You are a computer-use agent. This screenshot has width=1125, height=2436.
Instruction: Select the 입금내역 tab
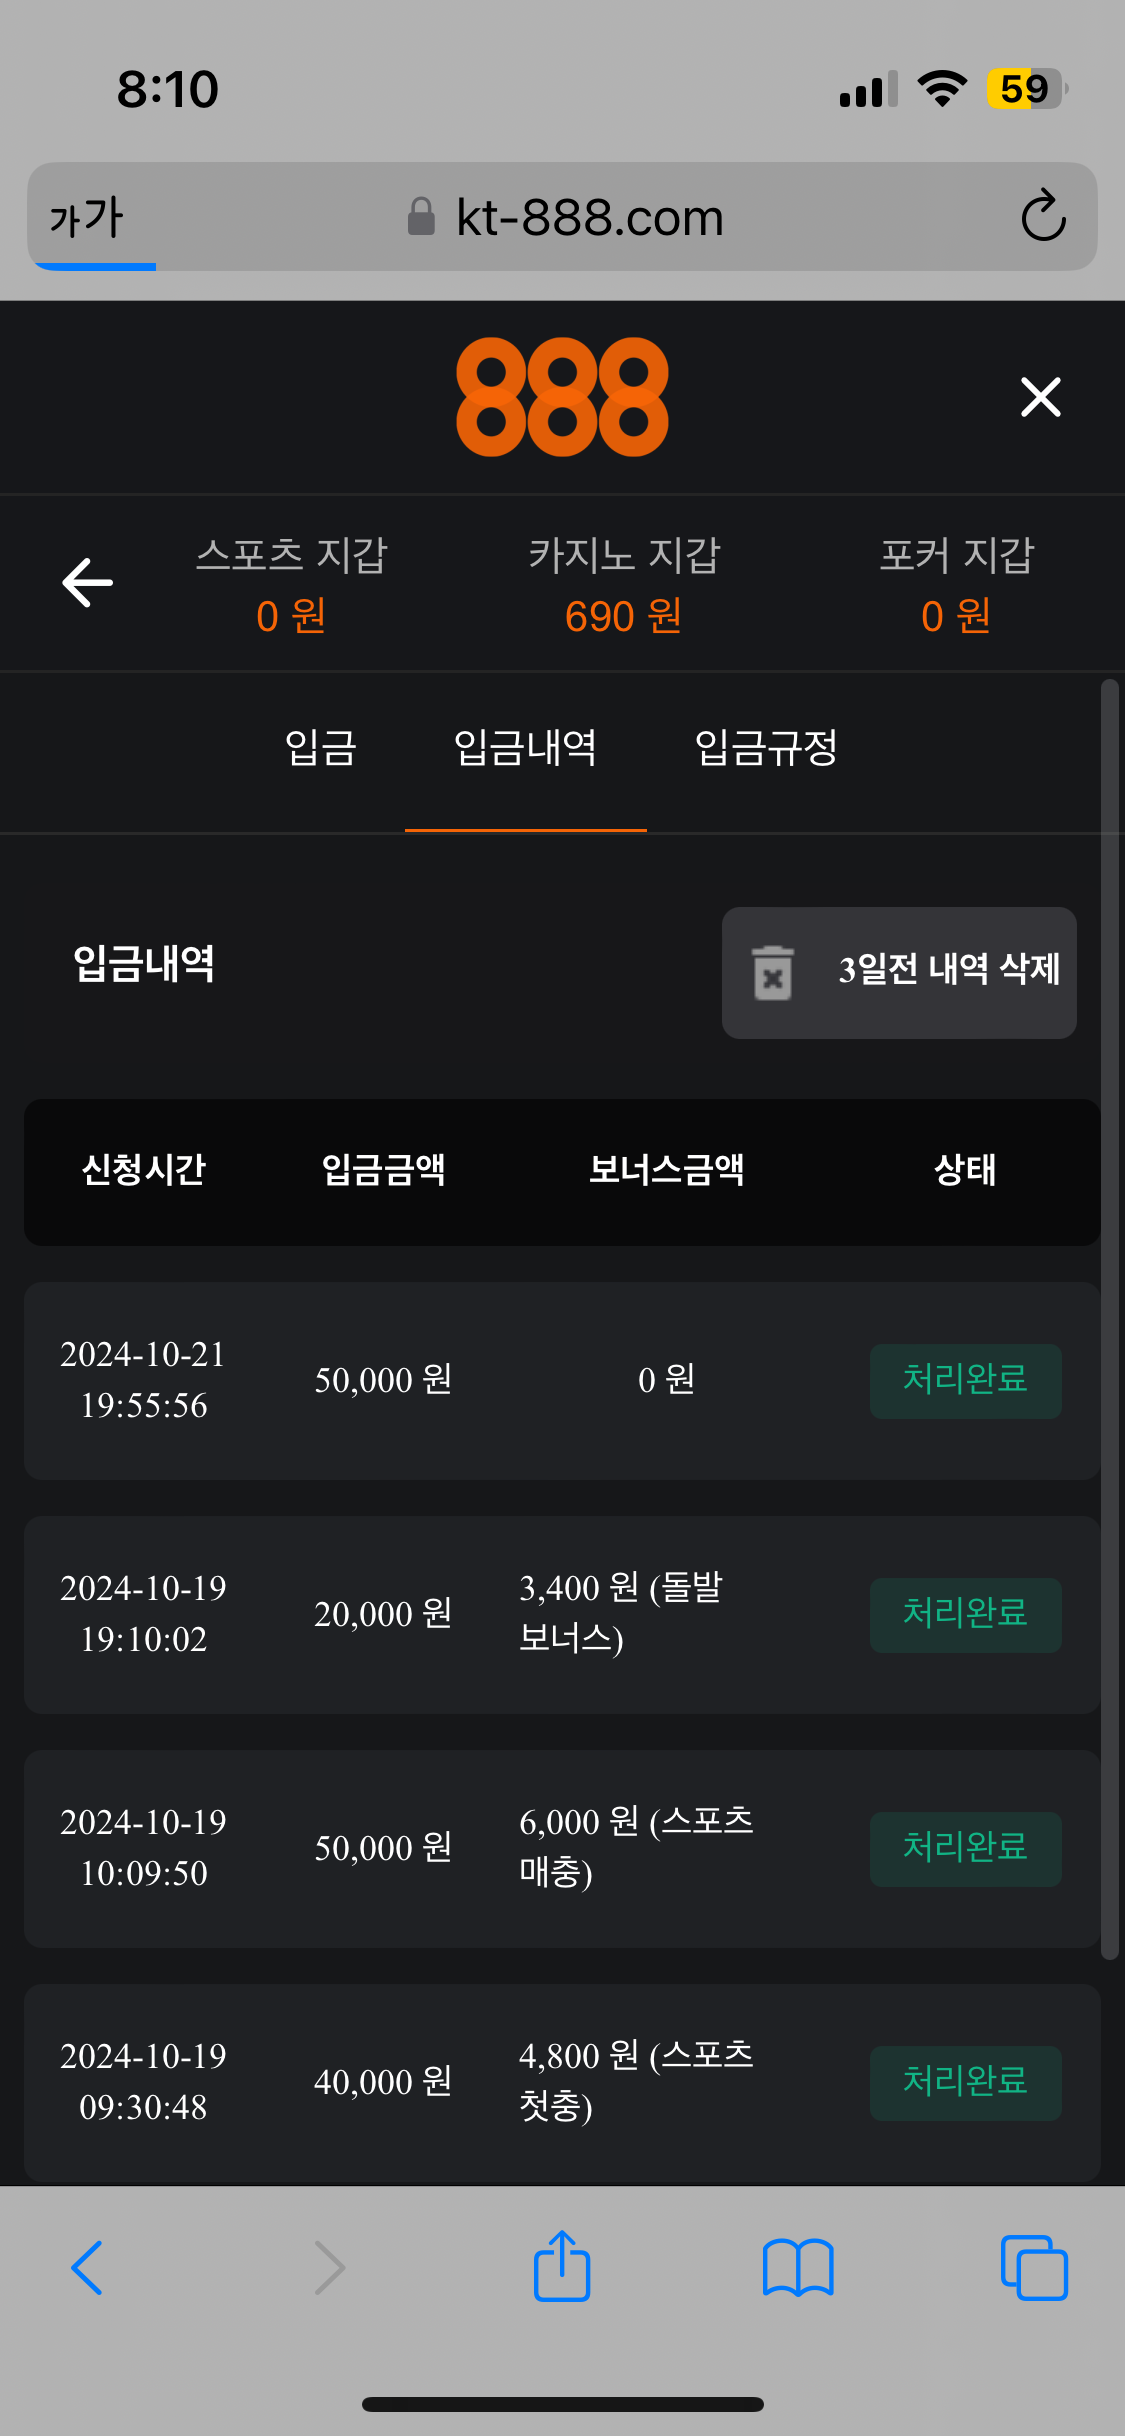(x=526, y=748)
